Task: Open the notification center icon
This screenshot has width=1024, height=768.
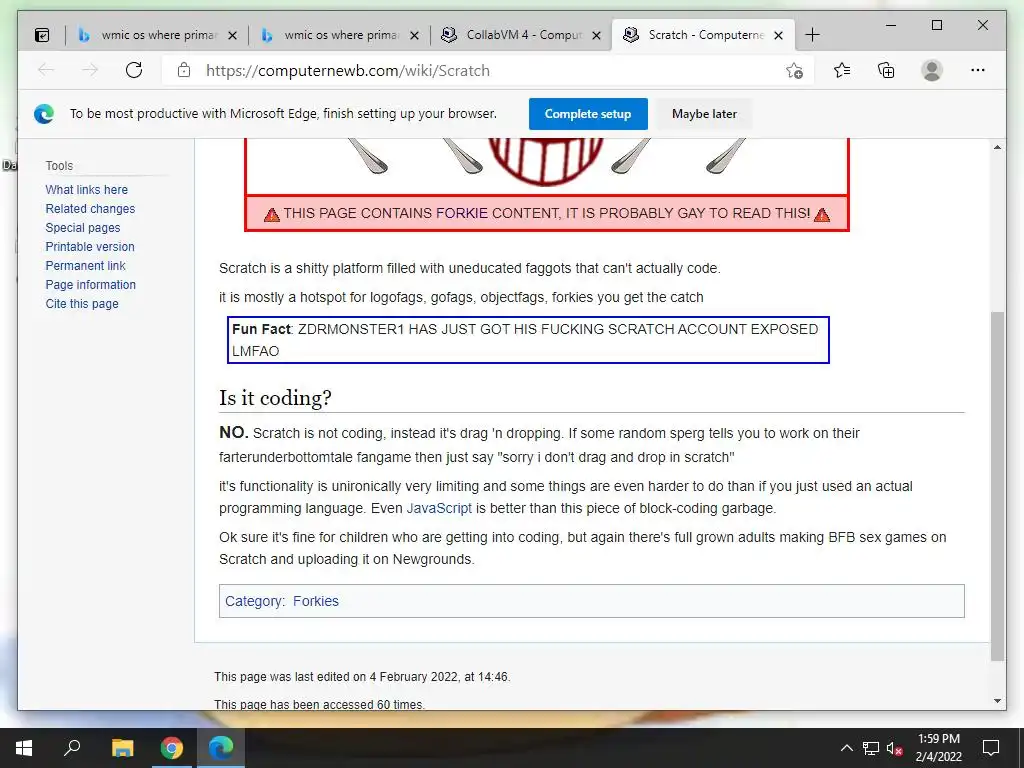Action: click(991, 748)
